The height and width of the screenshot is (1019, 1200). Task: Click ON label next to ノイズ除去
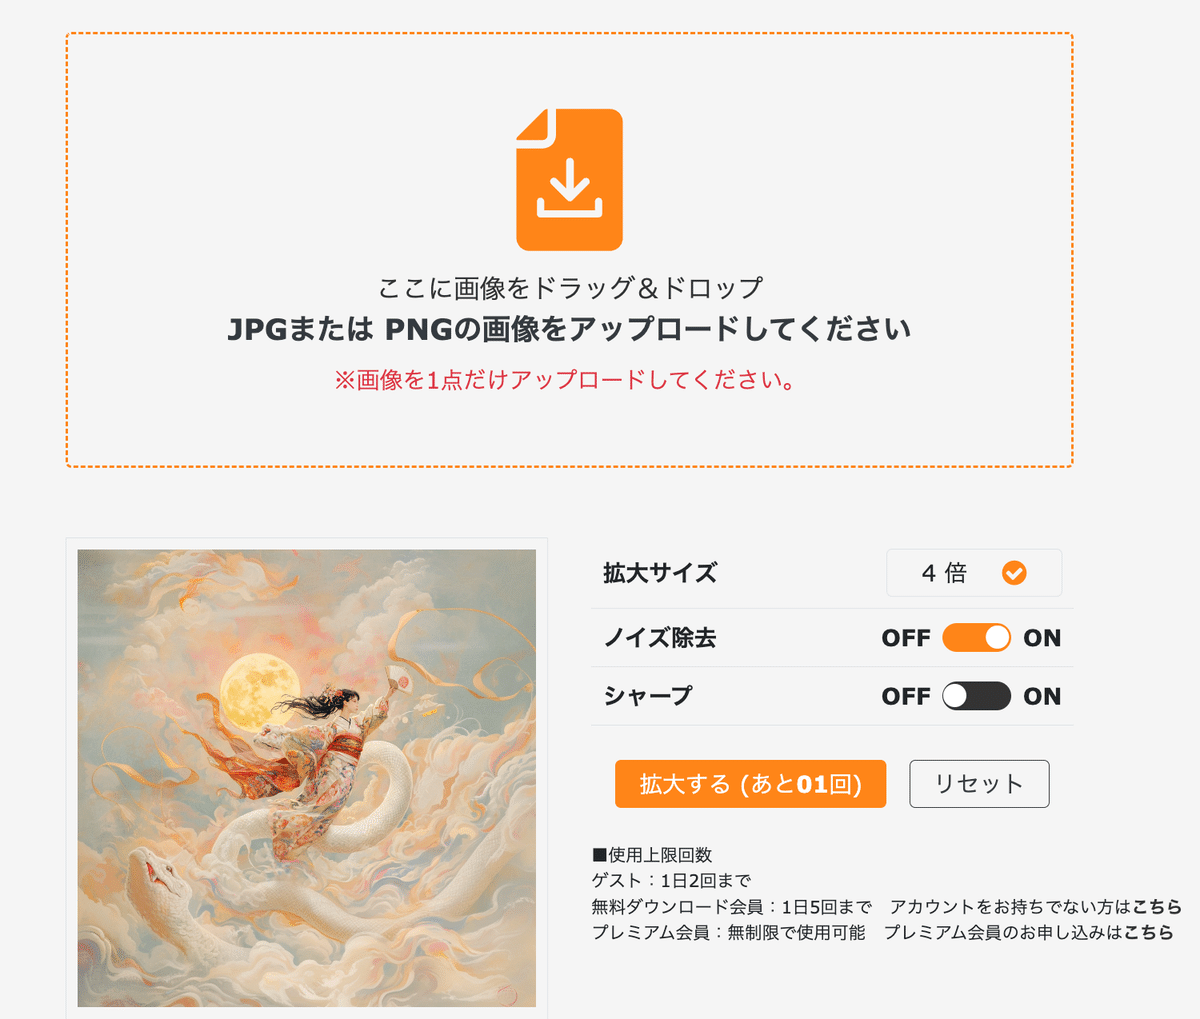(1042, 638)
